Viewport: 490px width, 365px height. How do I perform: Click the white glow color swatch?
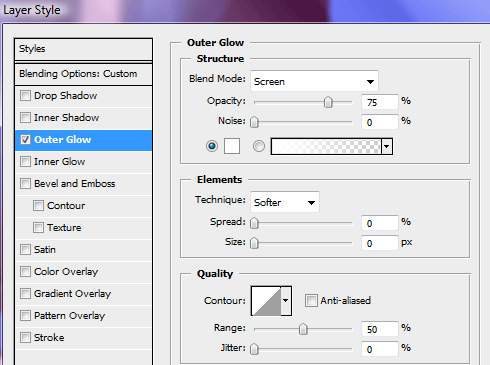(232, 146)
